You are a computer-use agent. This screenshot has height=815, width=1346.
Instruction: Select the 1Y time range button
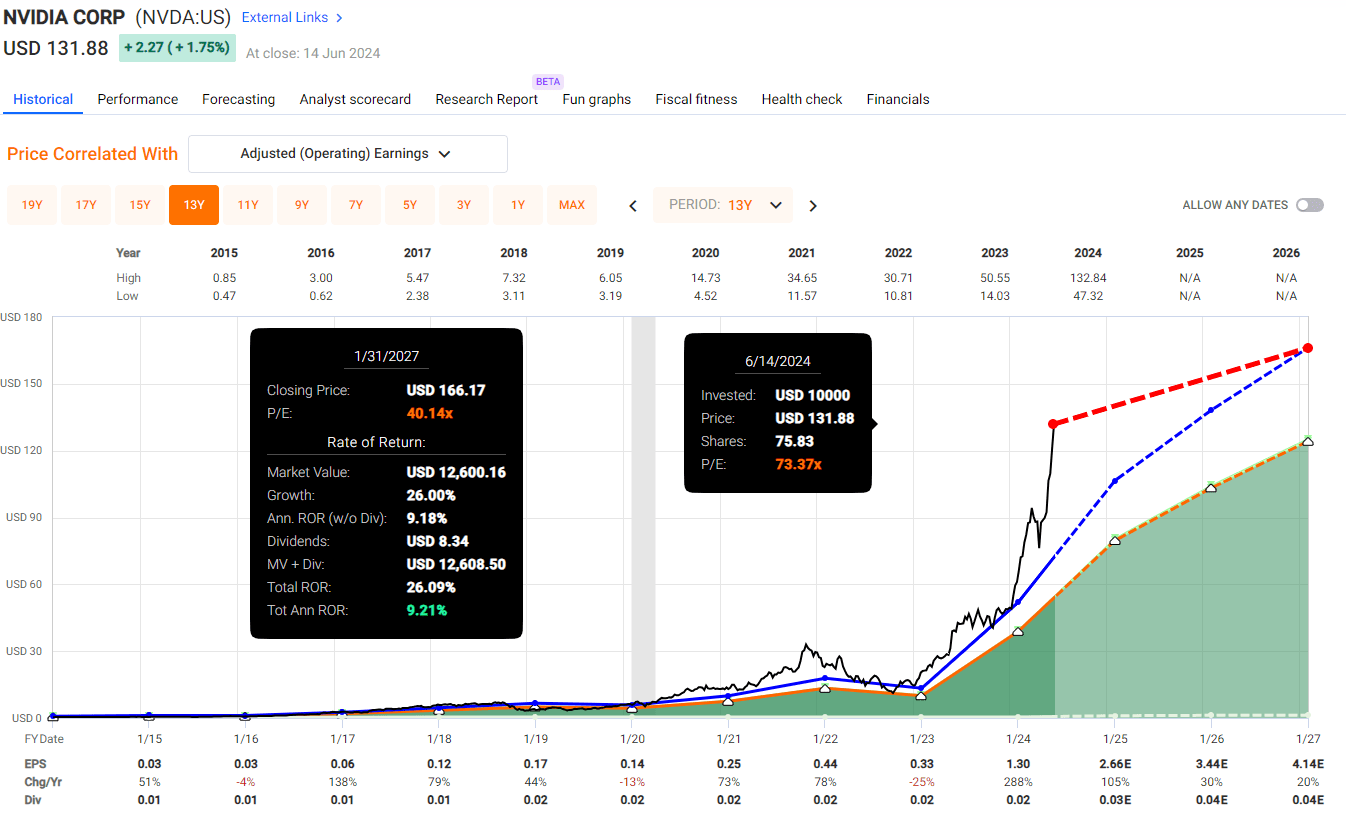518,205
